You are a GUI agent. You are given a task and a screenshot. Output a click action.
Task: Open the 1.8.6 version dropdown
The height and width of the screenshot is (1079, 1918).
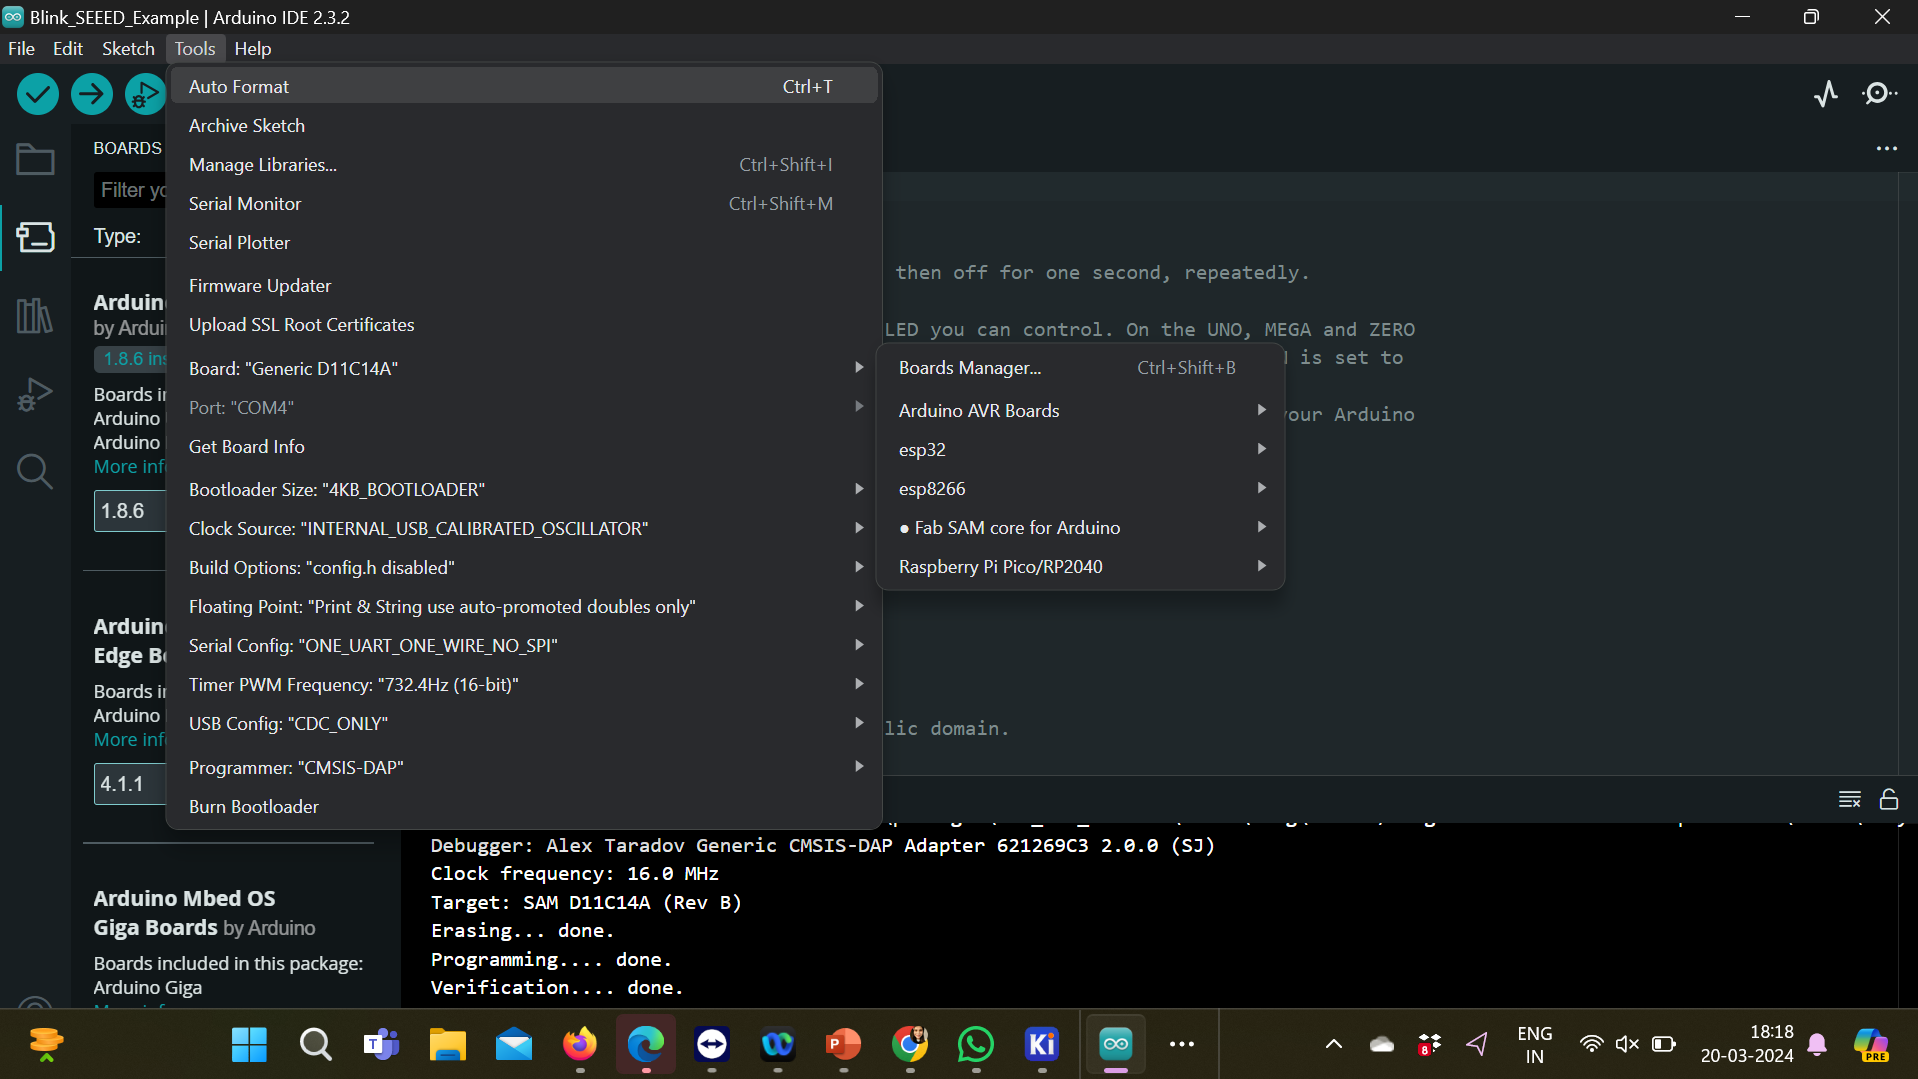pos(130,511)
